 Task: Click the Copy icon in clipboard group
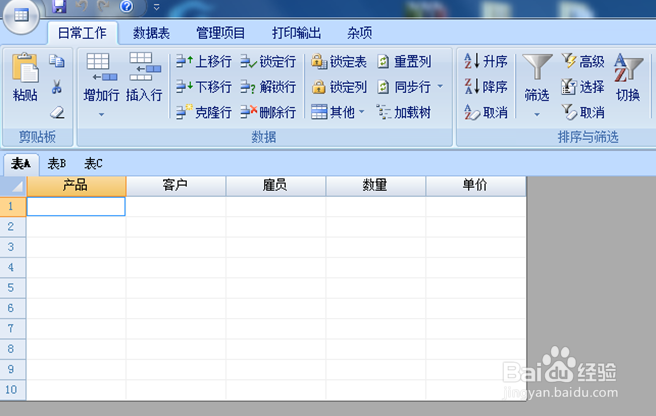point(57,61)
